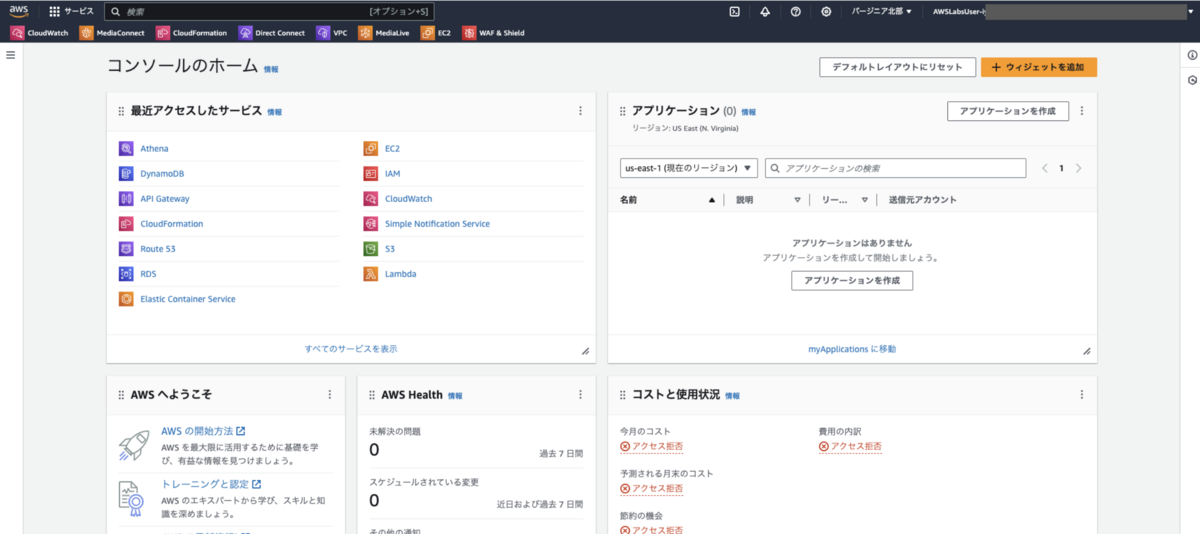Open AWS の開始方法 link
The image size is (1200, 534).
203,431
